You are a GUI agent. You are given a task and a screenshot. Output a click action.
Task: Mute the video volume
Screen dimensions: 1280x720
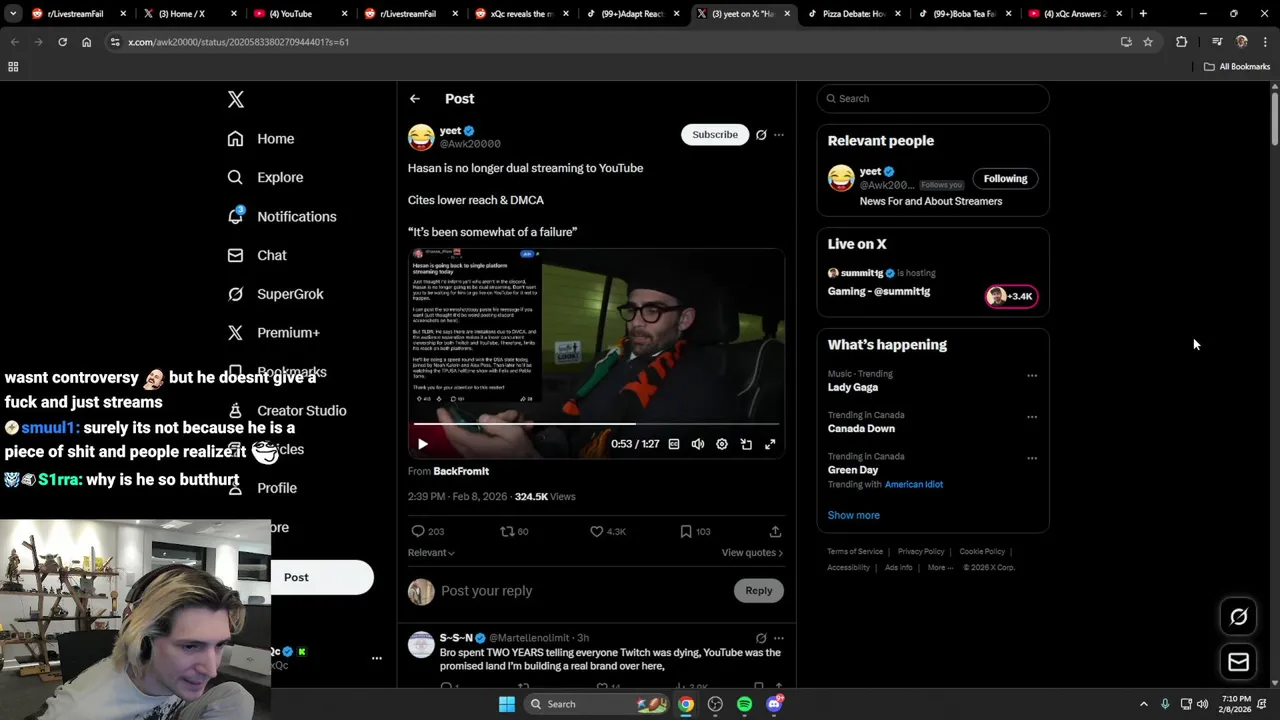[698, 444]
